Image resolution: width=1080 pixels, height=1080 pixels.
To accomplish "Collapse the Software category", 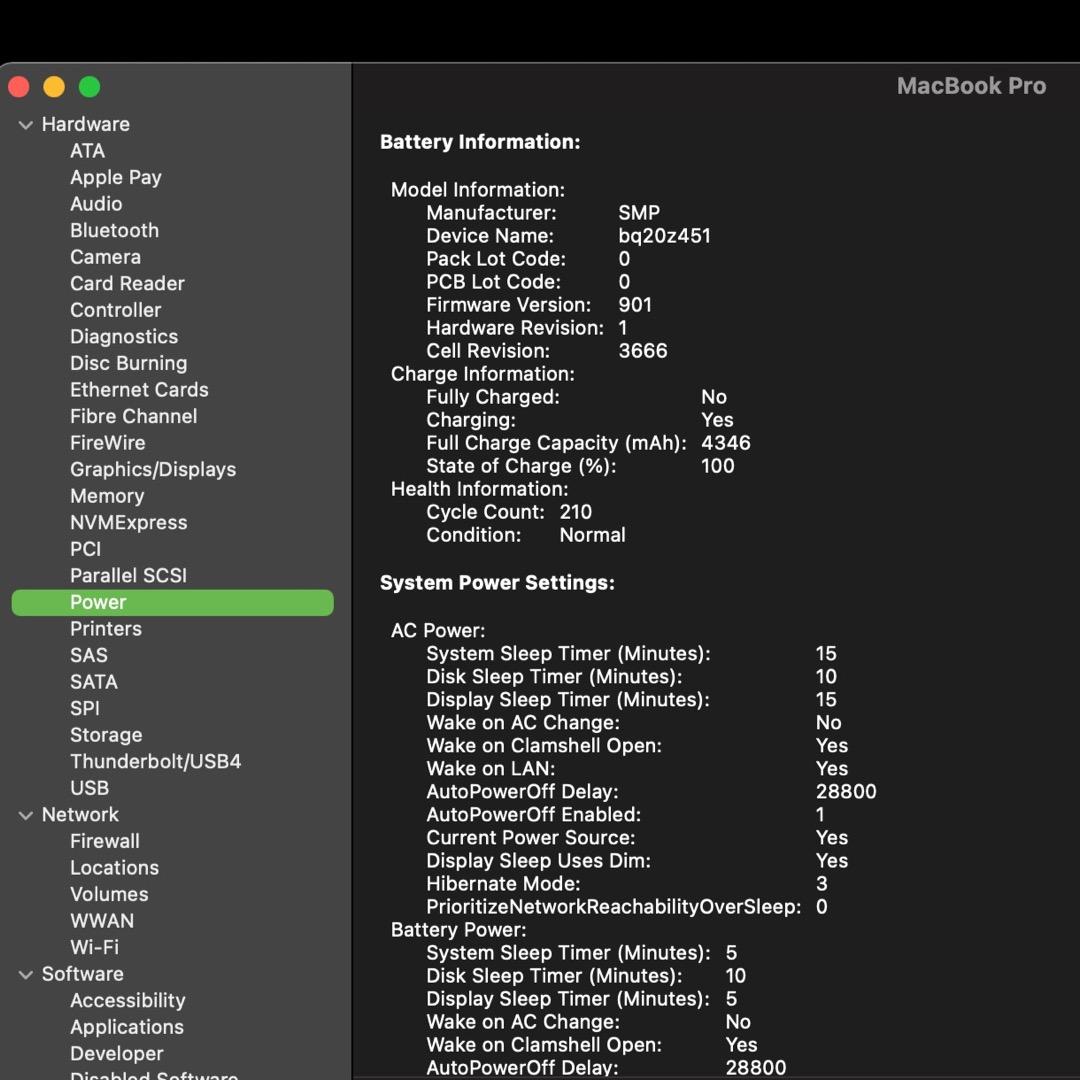I will click(x=25, y=974).
